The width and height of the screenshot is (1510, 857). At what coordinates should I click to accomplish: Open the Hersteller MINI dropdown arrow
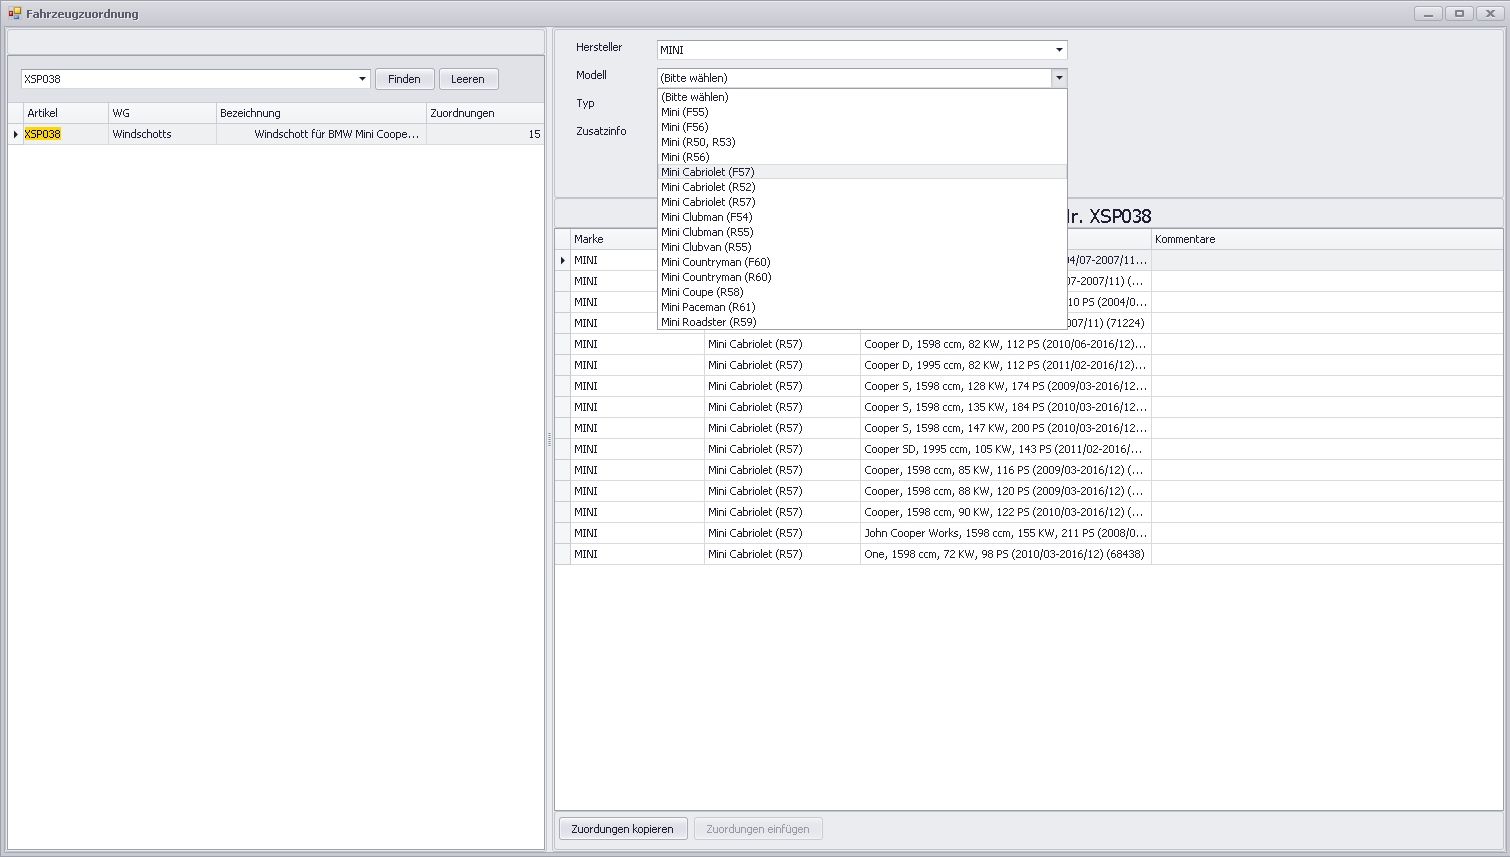pos(1058,50)
